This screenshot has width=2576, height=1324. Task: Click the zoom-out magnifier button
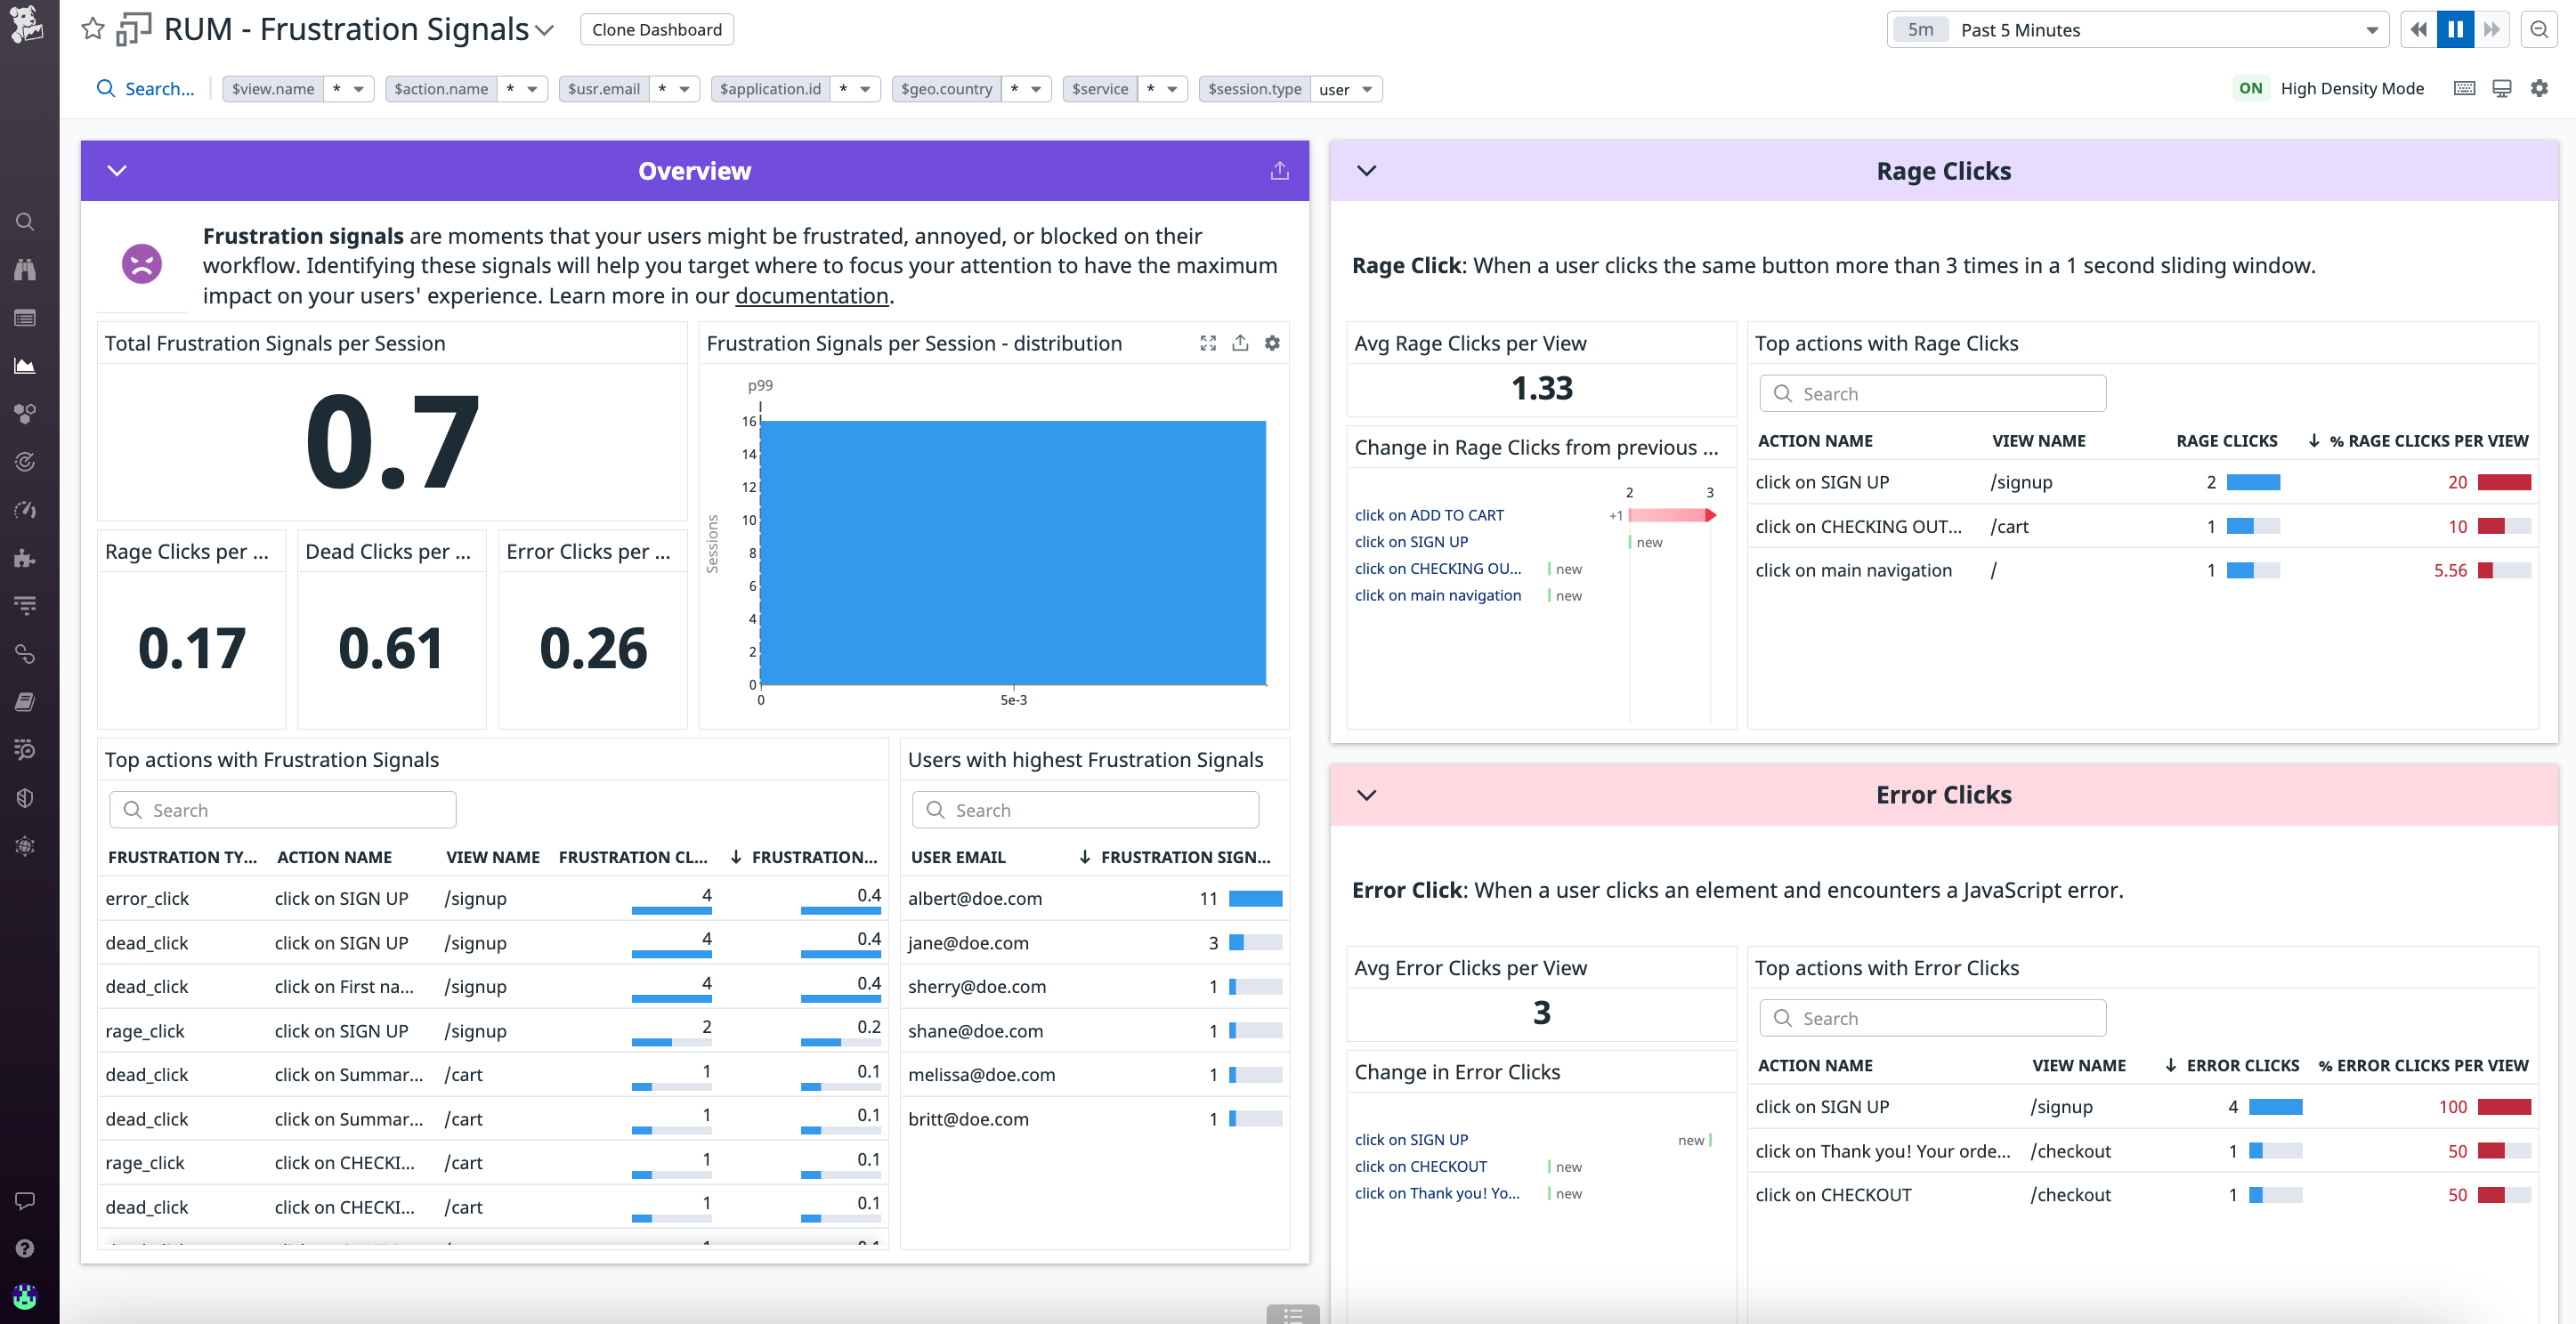(x=2540, y=29)
